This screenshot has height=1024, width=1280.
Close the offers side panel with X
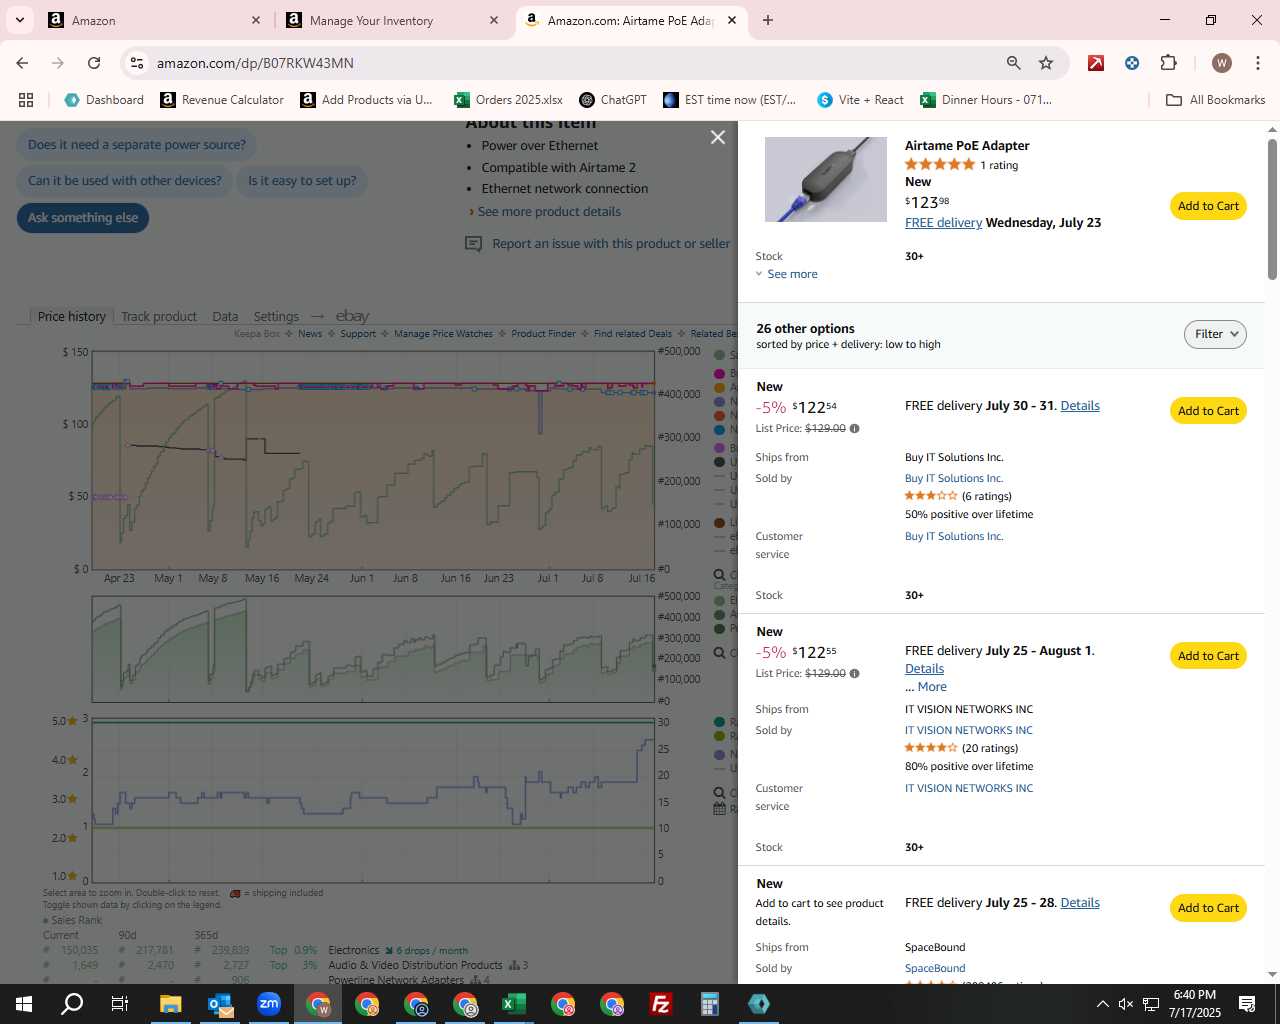pyautogui.click(x=718, y=137)
